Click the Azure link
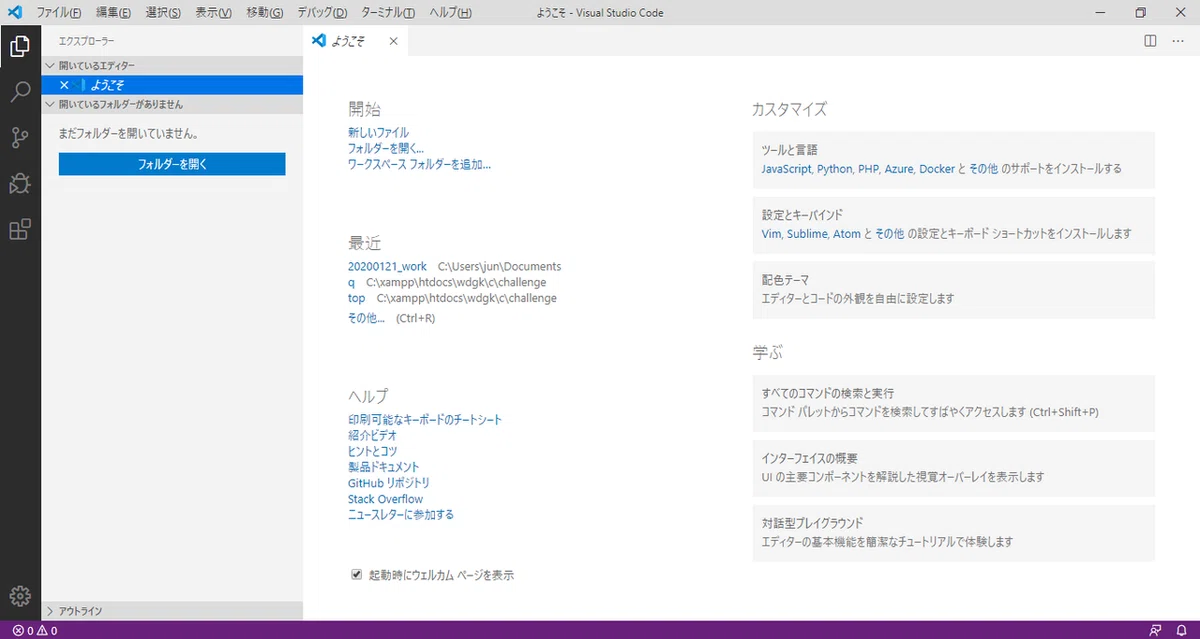Viewport: 1200px width, 639px height. [x=900, y=169]
